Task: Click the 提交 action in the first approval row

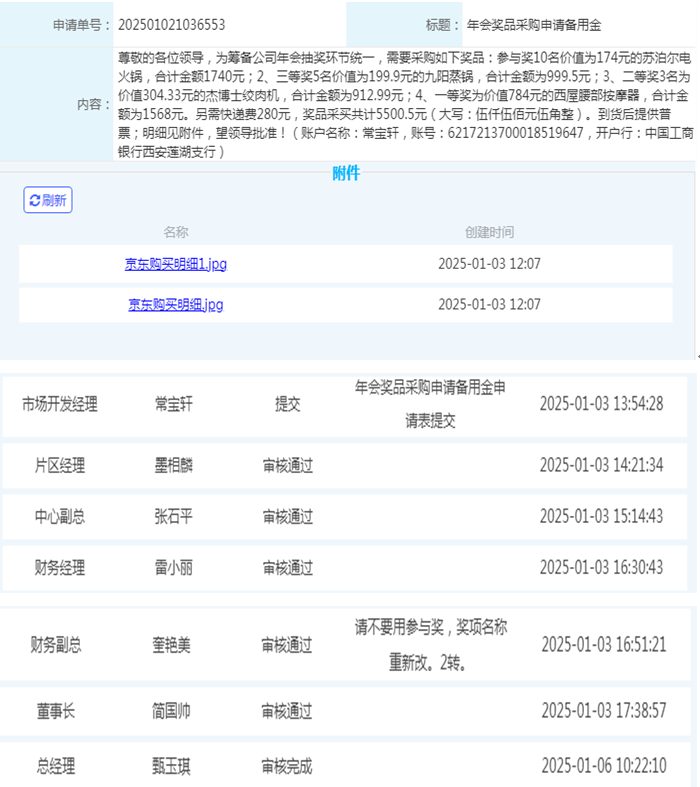Action: pyautogui.click(x=288, y=404)
